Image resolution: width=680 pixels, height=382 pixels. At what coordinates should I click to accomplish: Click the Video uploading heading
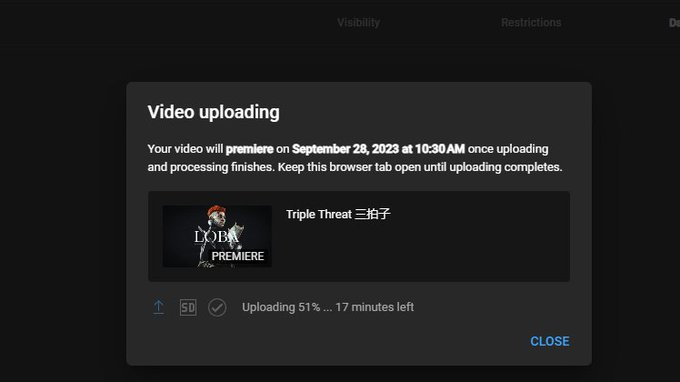tap(213, 112)
